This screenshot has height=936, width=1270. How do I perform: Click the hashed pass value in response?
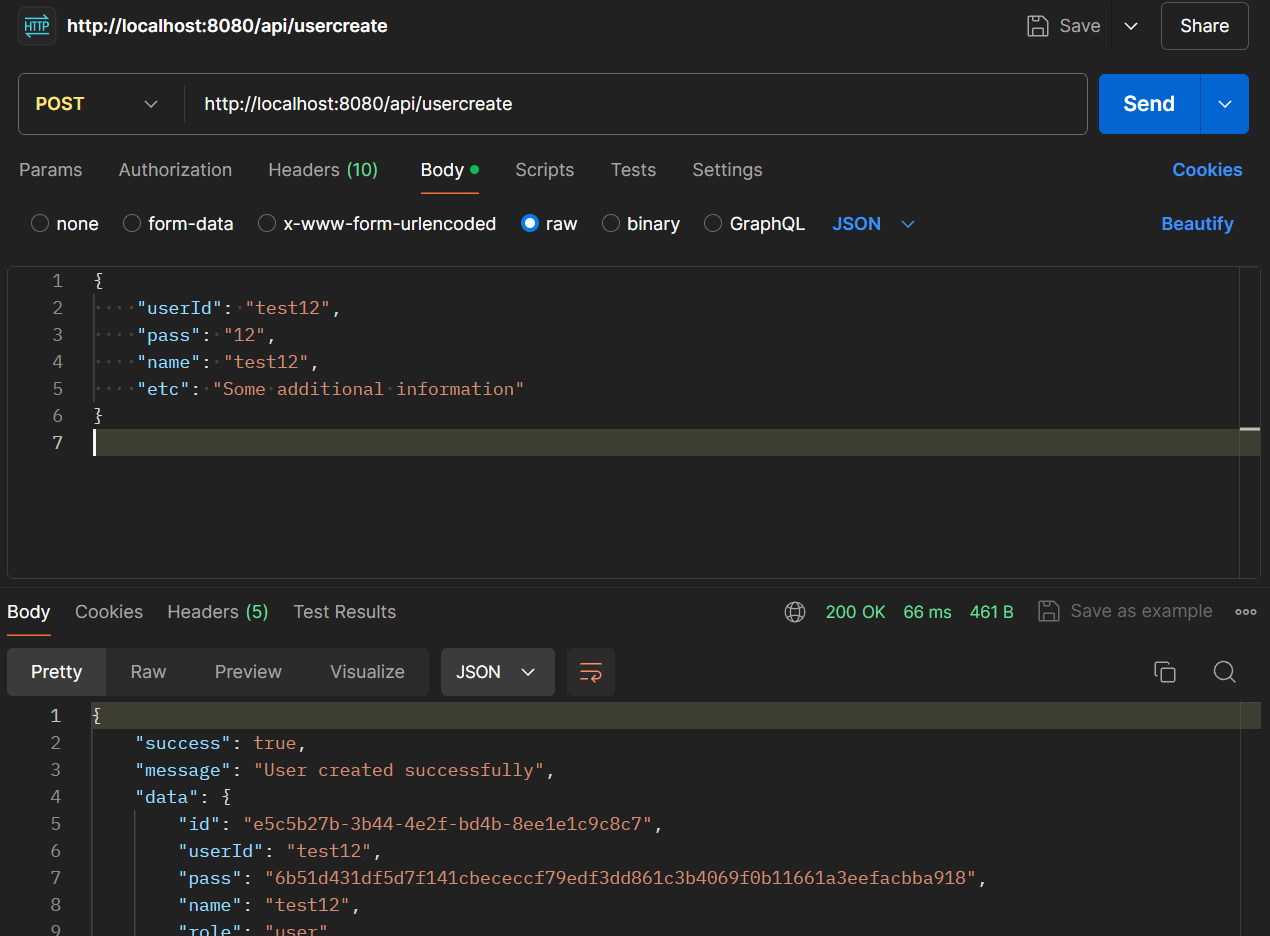(620, 878)
